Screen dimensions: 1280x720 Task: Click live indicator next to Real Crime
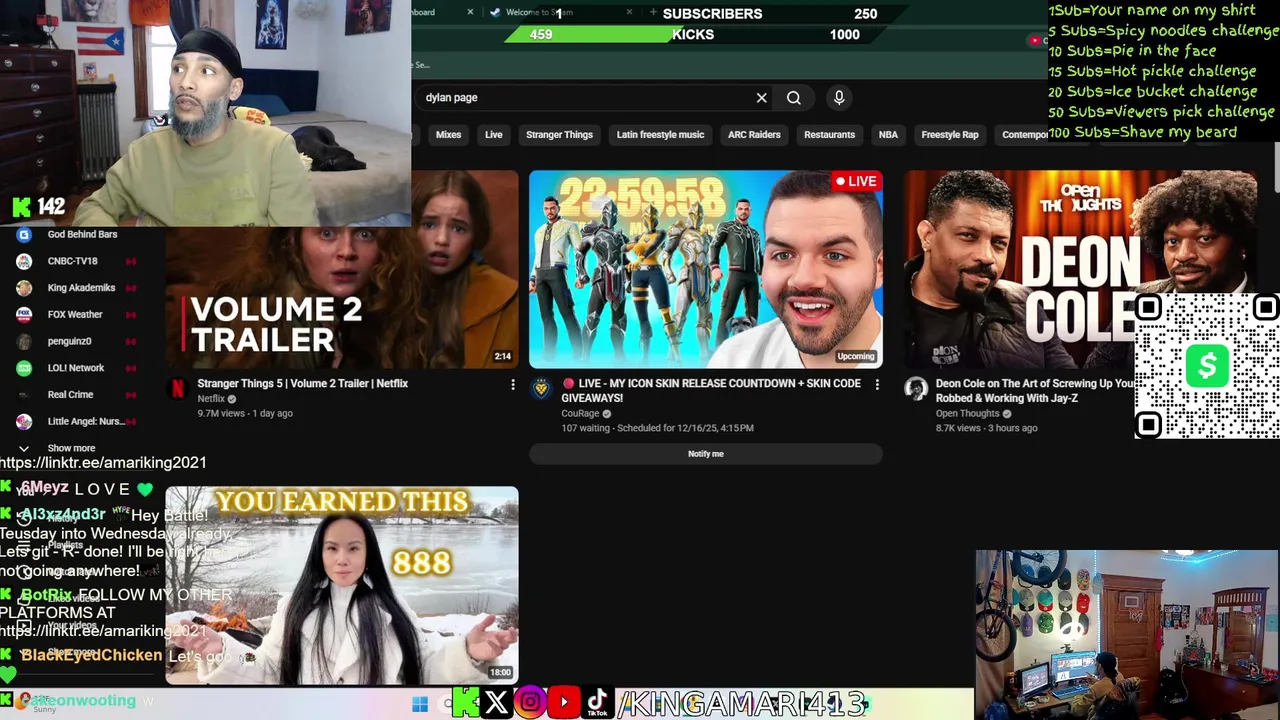(130, 395)
